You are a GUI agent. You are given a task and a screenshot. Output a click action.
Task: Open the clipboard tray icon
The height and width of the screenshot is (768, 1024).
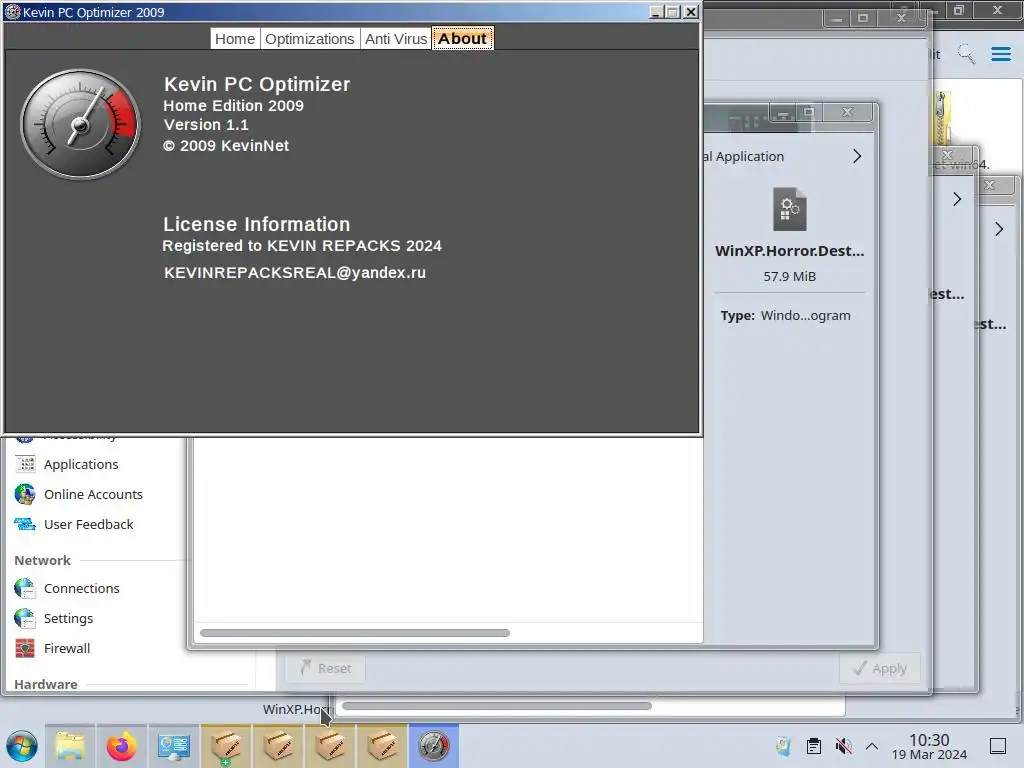814,746
